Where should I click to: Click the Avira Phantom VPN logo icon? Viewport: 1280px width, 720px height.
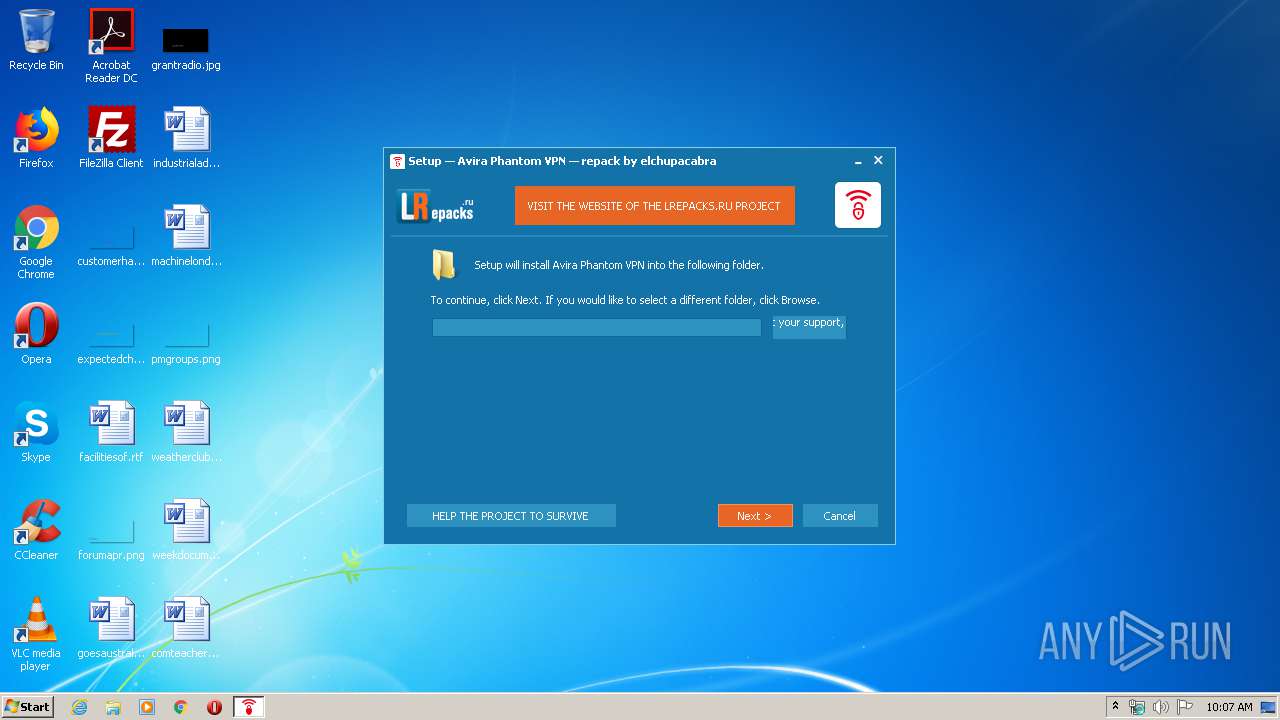(858, 205)
